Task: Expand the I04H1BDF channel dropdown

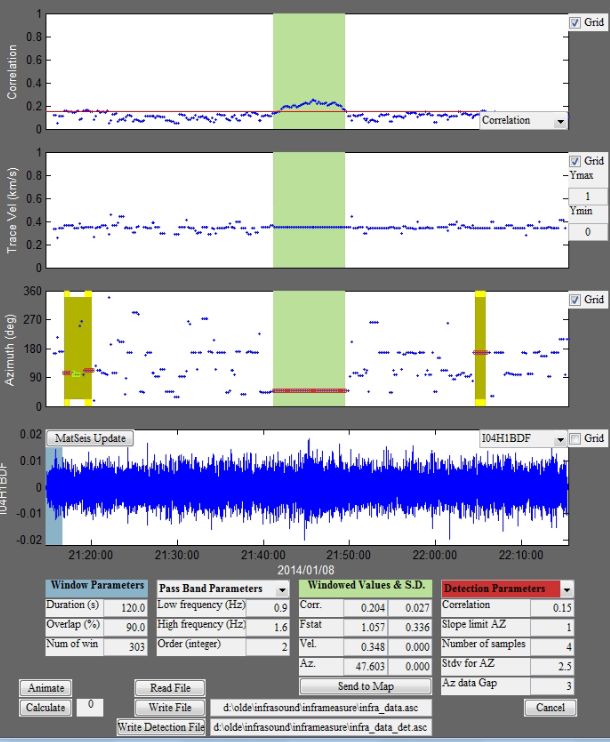Action: pyautogui.click(x=559, y=438)
